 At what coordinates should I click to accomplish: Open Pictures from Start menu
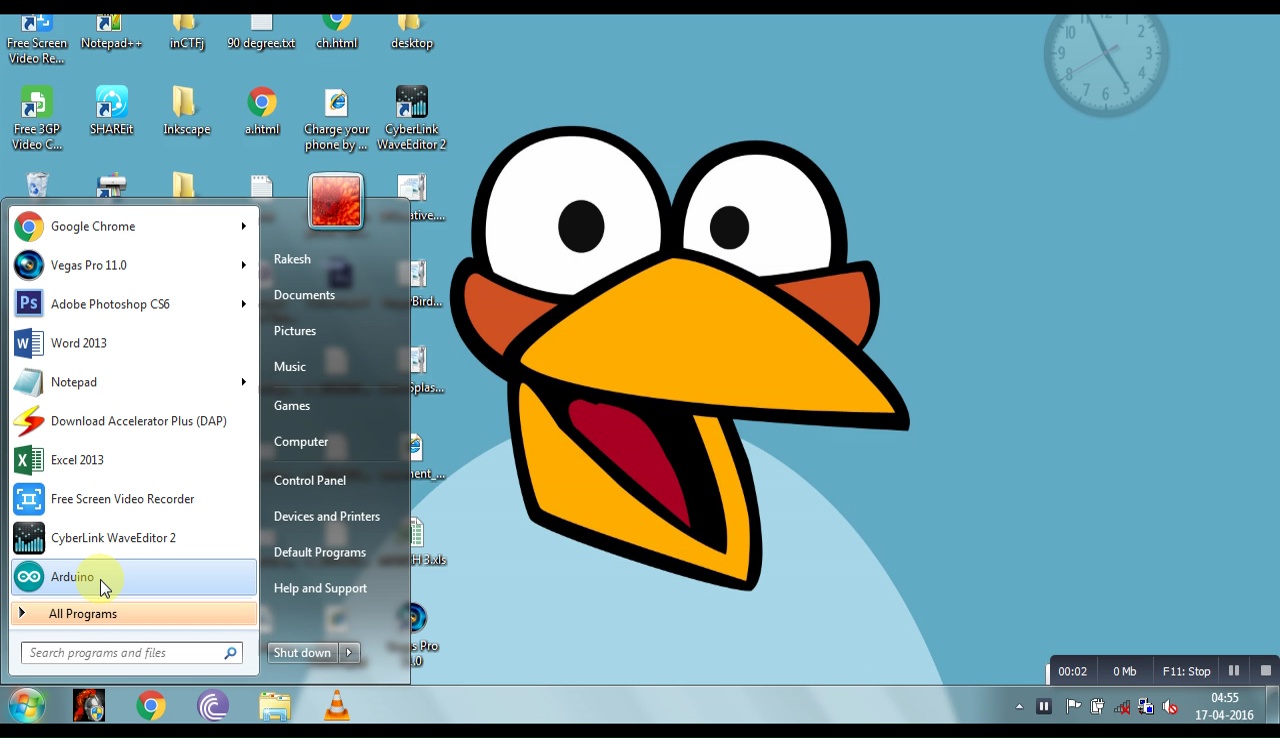tap(295, 331)
